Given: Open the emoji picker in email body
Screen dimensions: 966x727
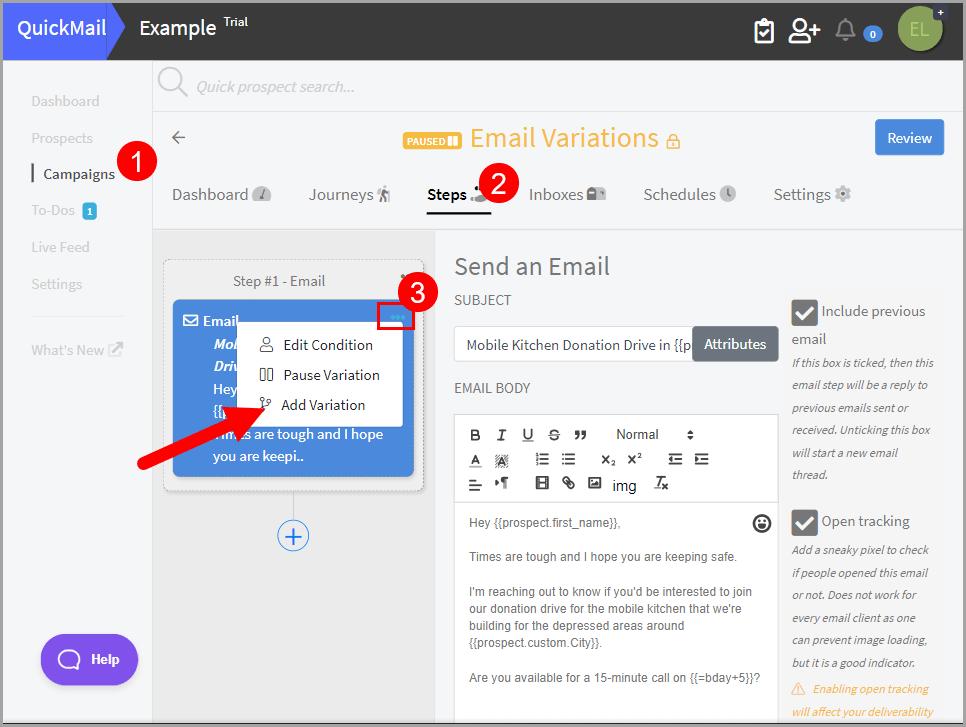Looking at the screenshot, I should 762,523.
